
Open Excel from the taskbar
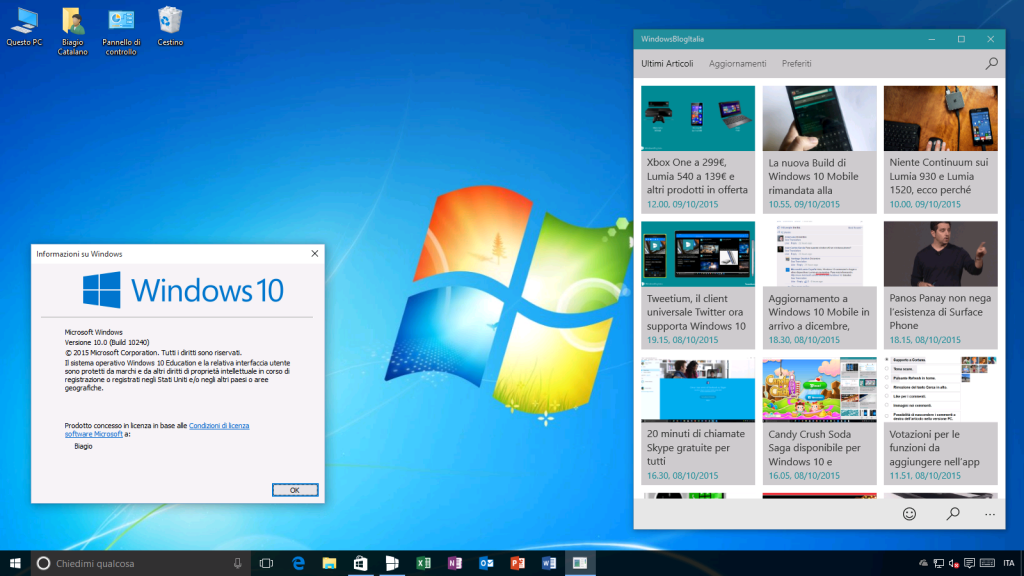click(x=423, y=563)
